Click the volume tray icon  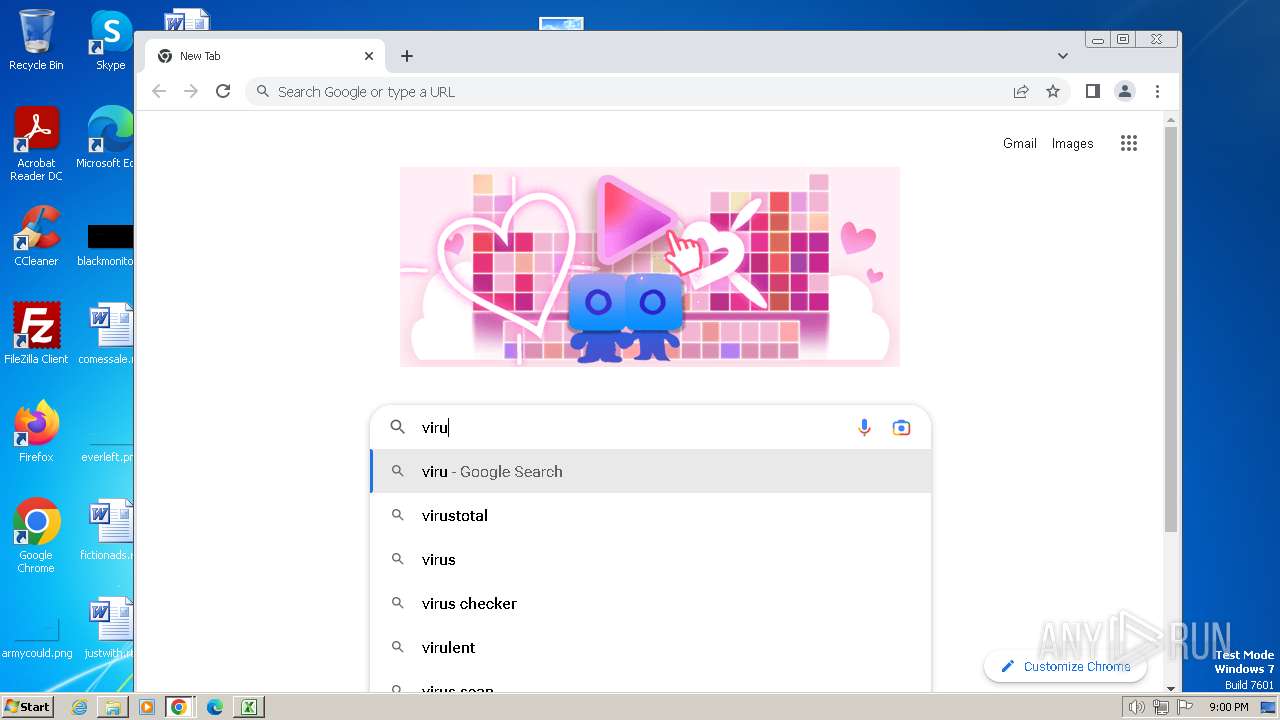tap(1137, 707)
